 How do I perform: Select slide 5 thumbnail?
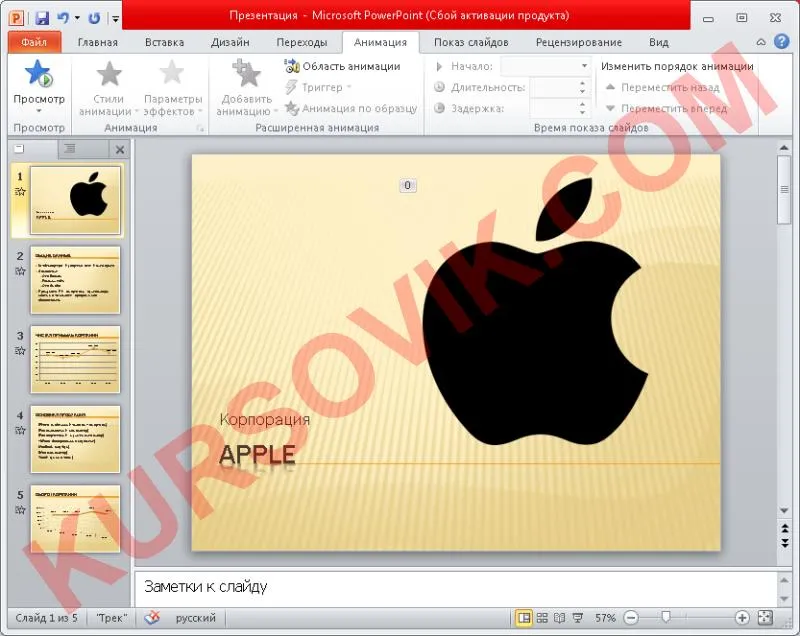tap(76, 519)
